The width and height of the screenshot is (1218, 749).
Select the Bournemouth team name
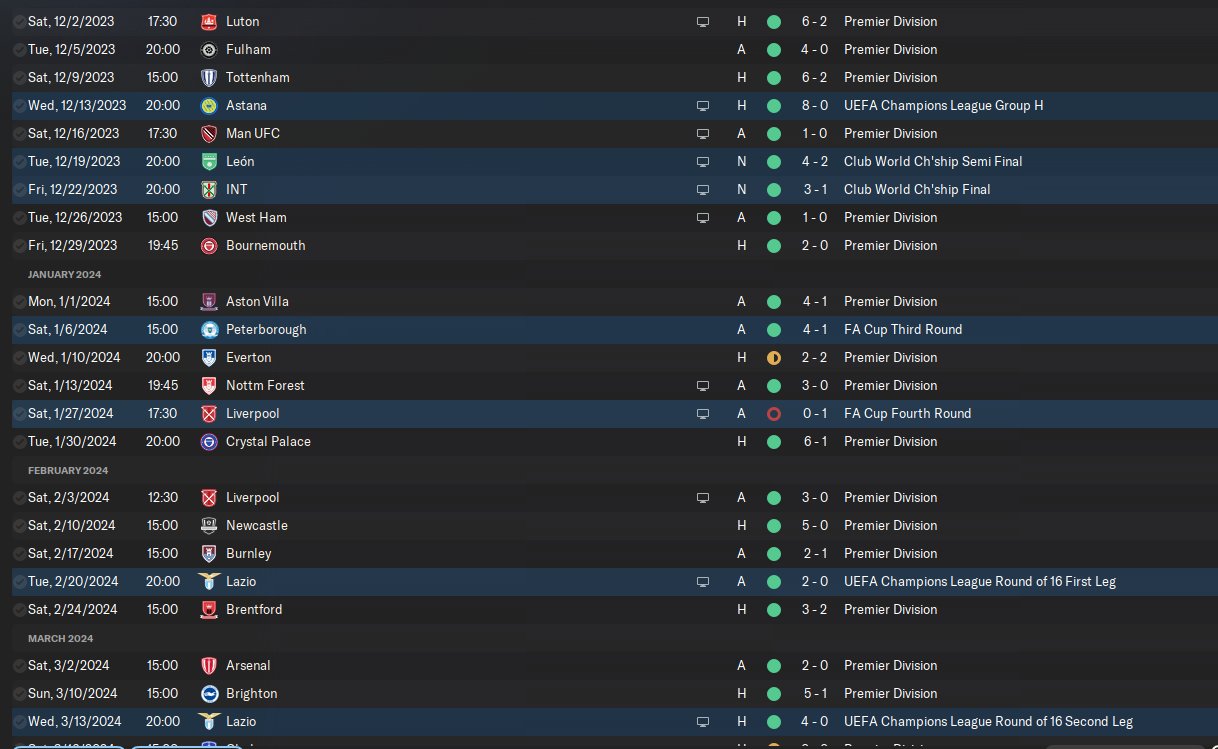click(x=266, y=245)
